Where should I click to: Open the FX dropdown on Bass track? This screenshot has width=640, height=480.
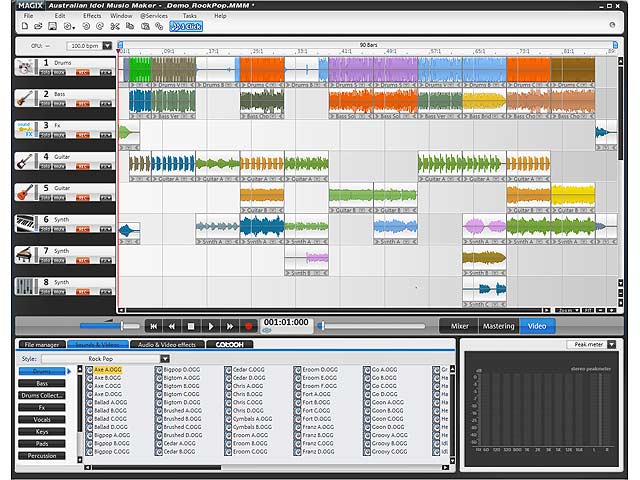coord(106,104)
